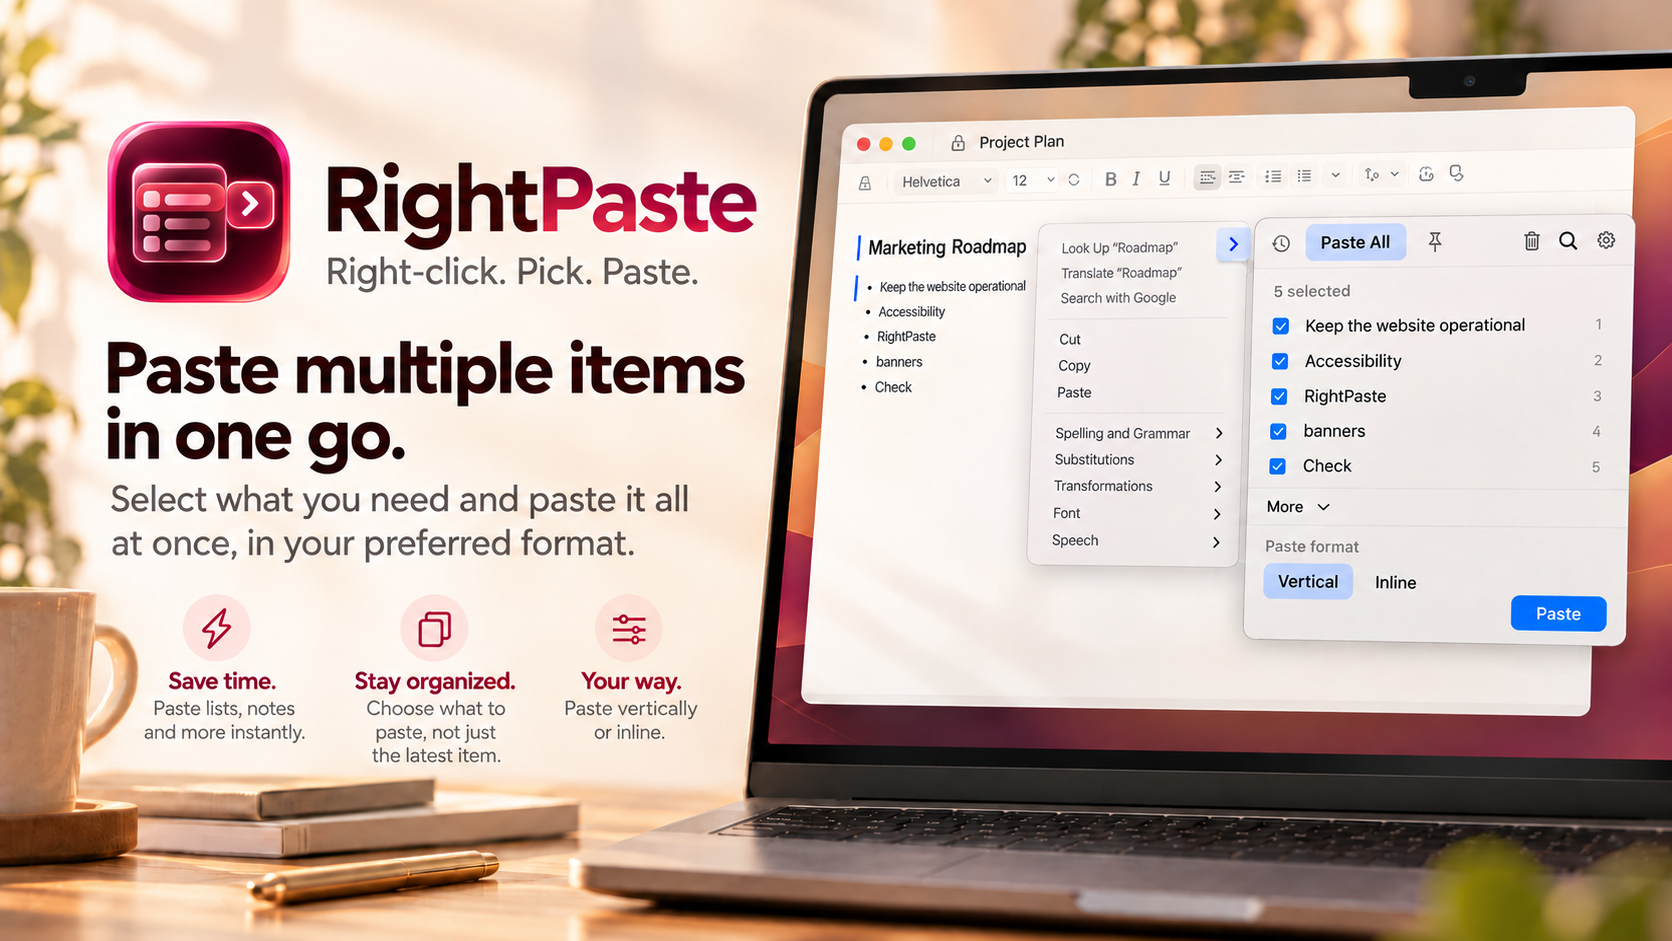The image size is (1672, 941).
Task: Pin the RightPaste panel
Action: coord(1435,242)
